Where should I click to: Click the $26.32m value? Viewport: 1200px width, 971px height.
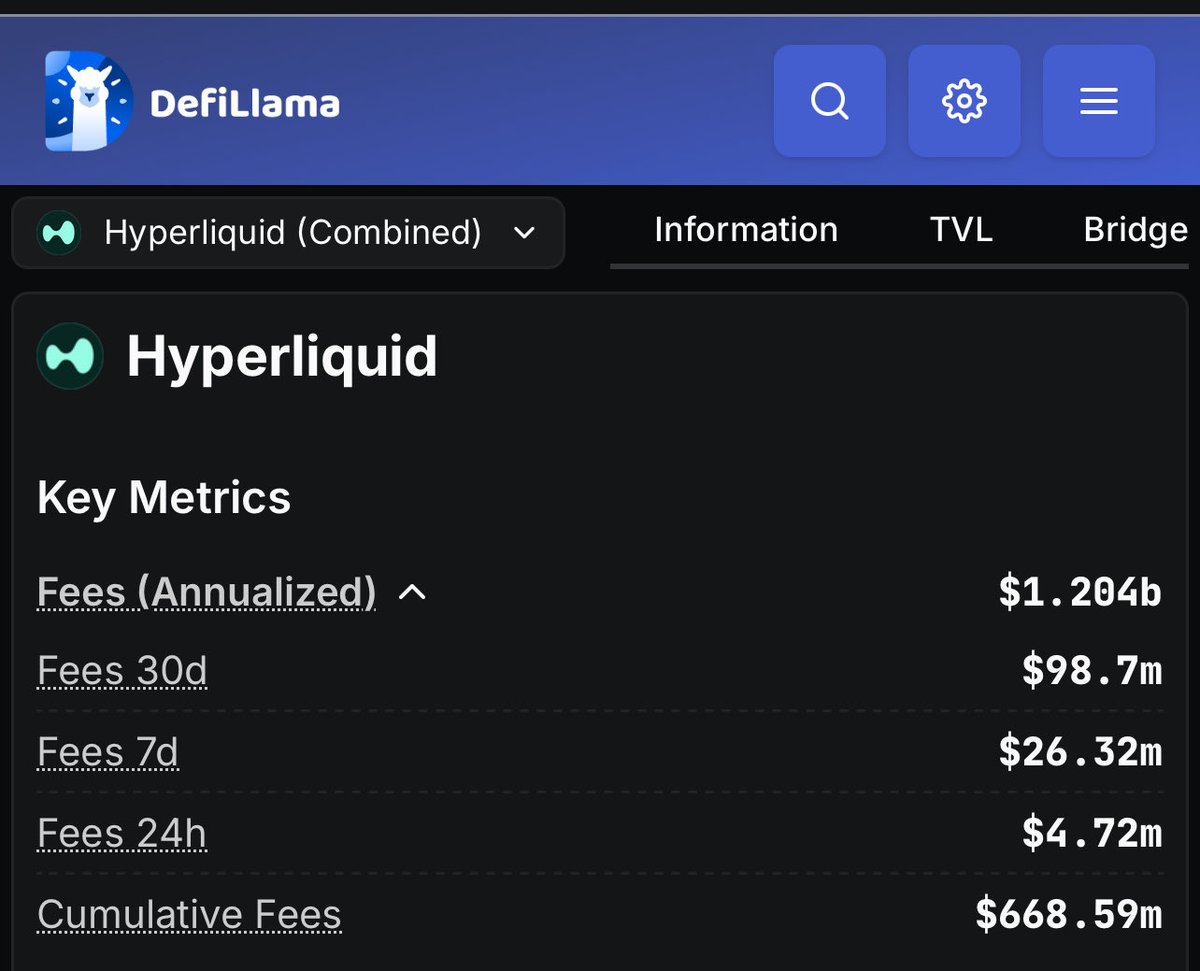pyautogui.click(x=1080, y=752)
